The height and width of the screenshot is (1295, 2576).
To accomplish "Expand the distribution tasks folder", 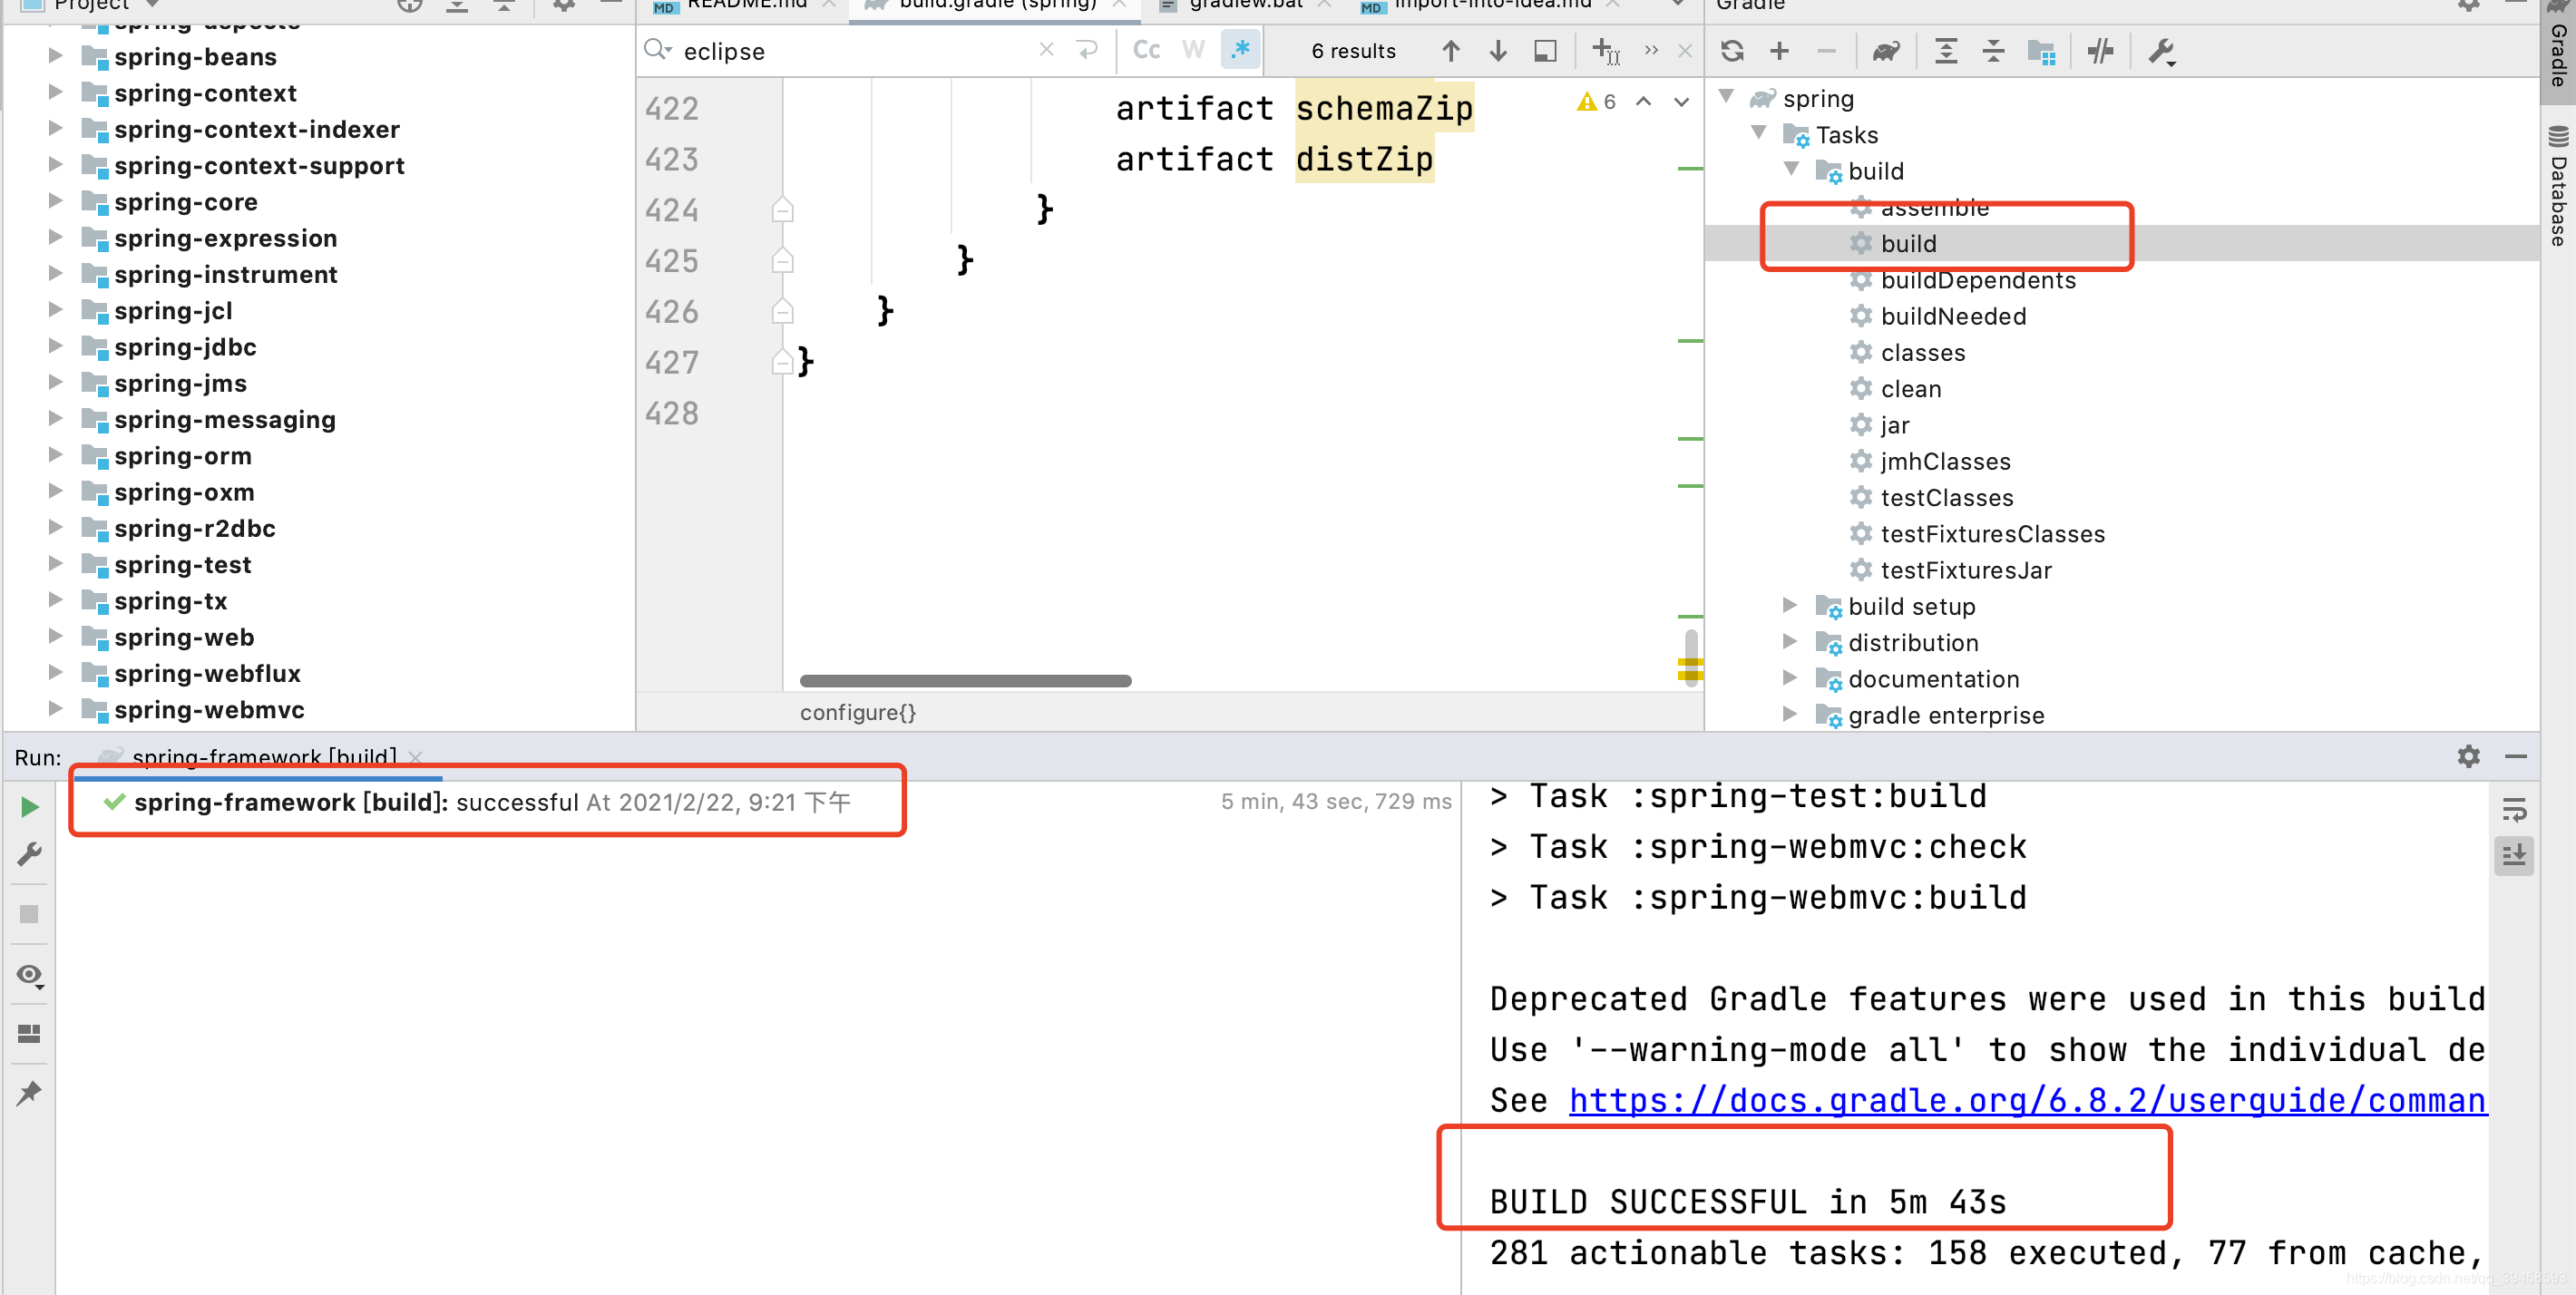I will tap(1790, 642).
